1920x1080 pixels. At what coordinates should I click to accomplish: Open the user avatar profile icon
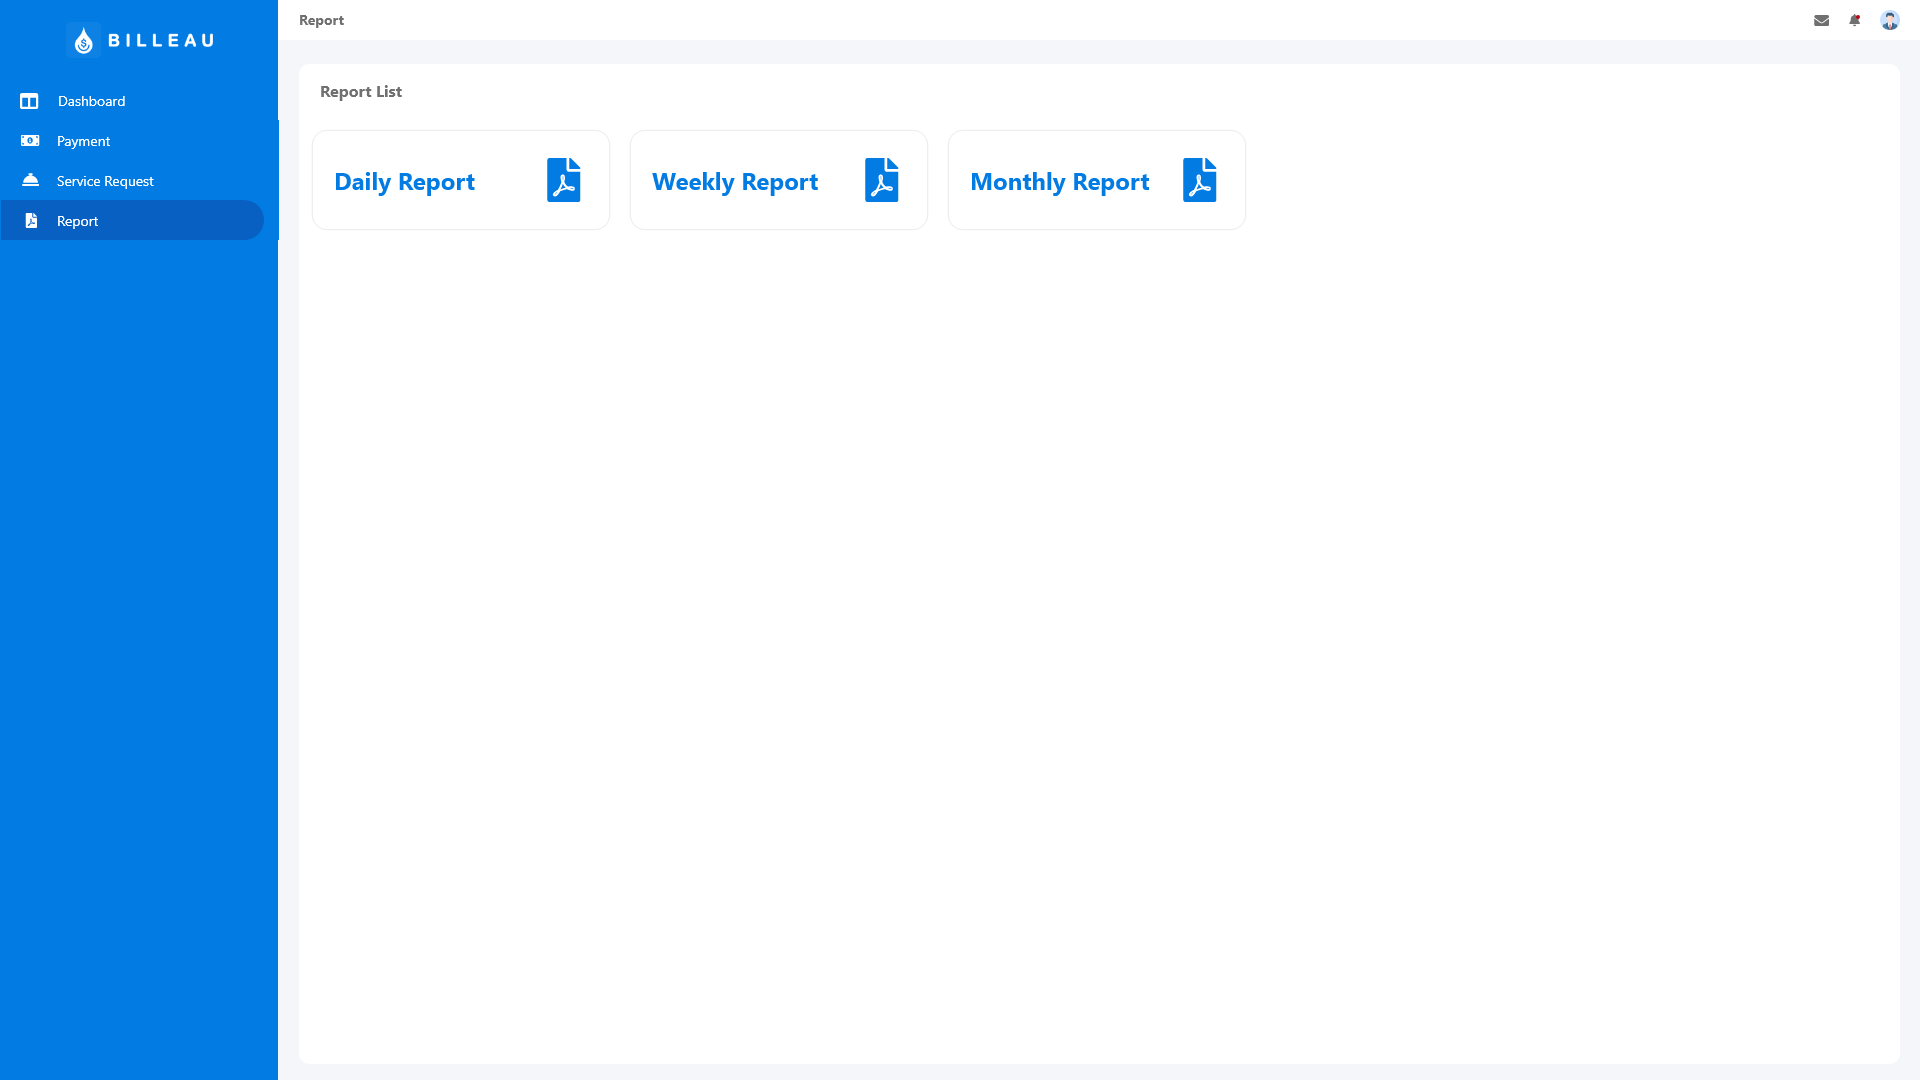pos(1889,20)
